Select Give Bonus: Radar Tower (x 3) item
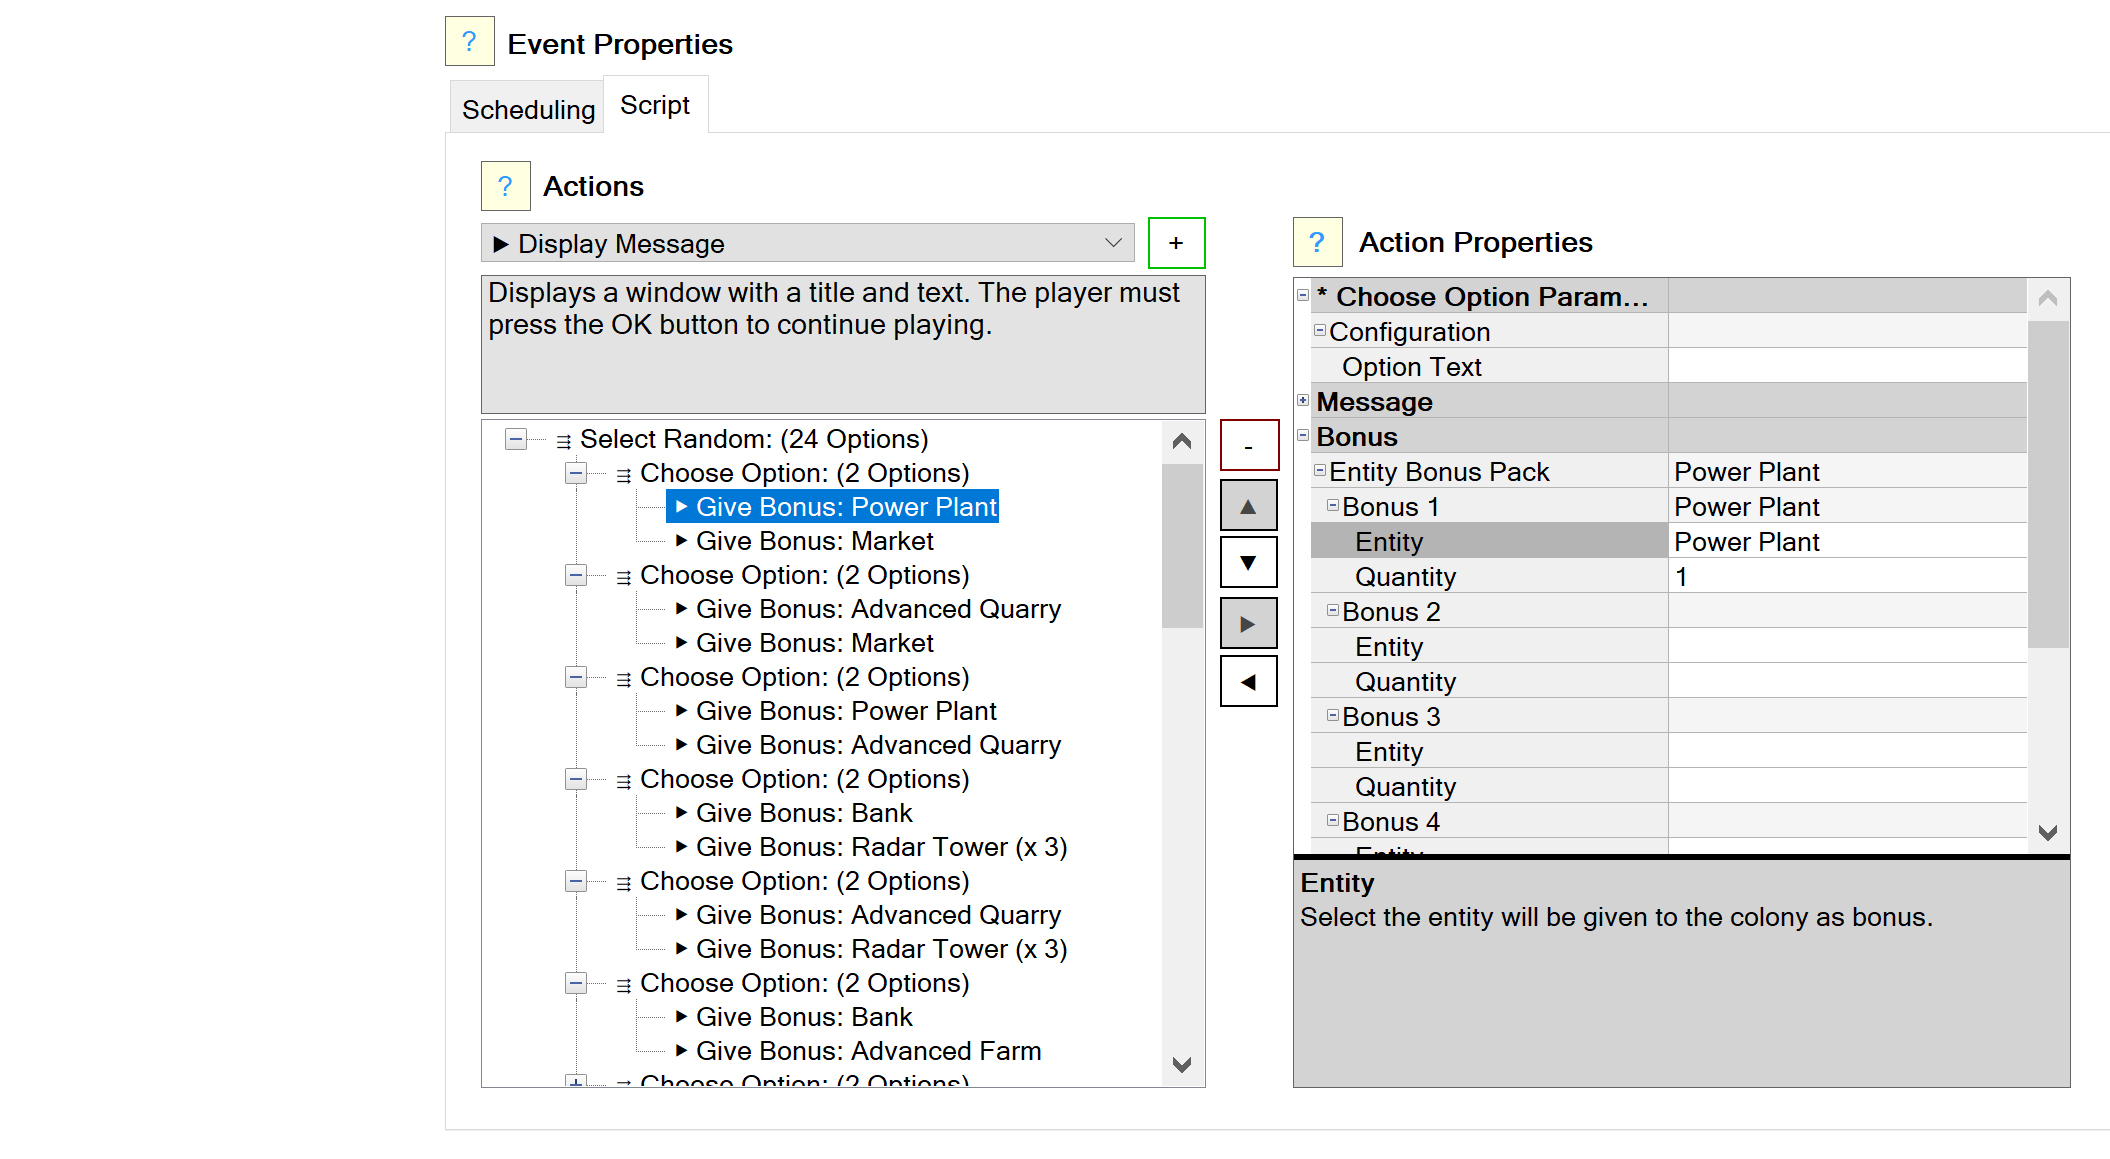 [x=881, y=847]
